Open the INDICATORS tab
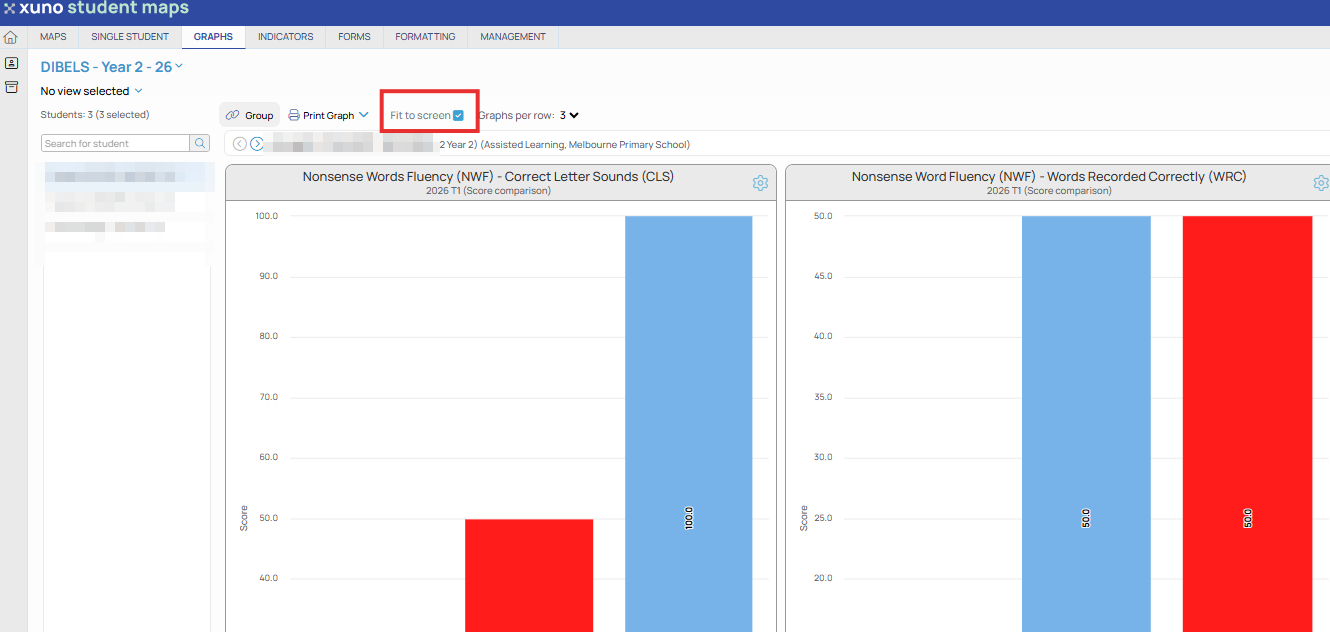The height and width of the screenshot is (632, 1330). click(x=285, y=37)
